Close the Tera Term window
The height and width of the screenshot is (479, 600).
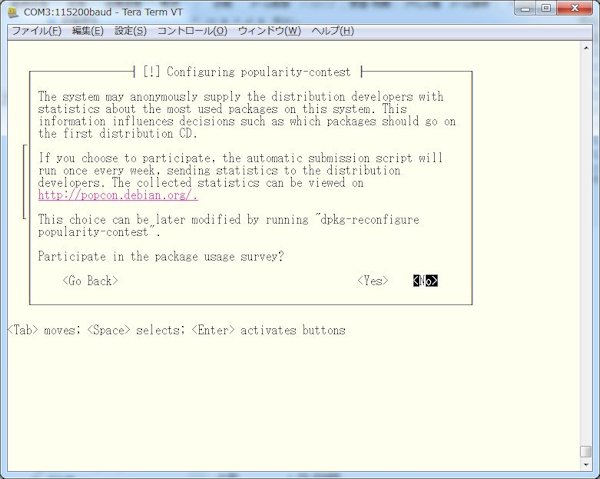coord(574,8)
